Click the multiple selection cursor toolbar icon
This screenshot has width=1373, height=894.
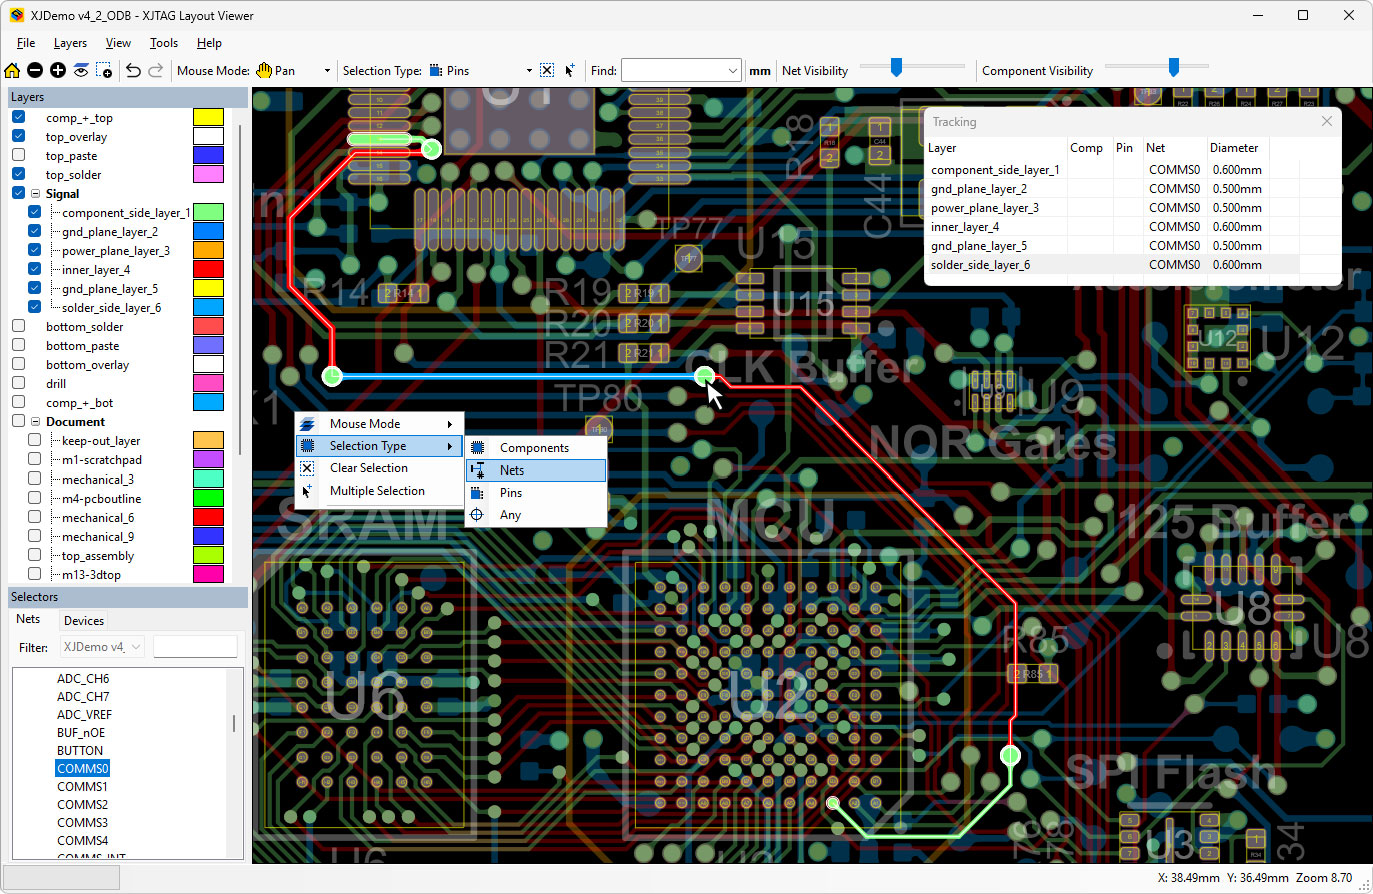[x=570, y=70]
